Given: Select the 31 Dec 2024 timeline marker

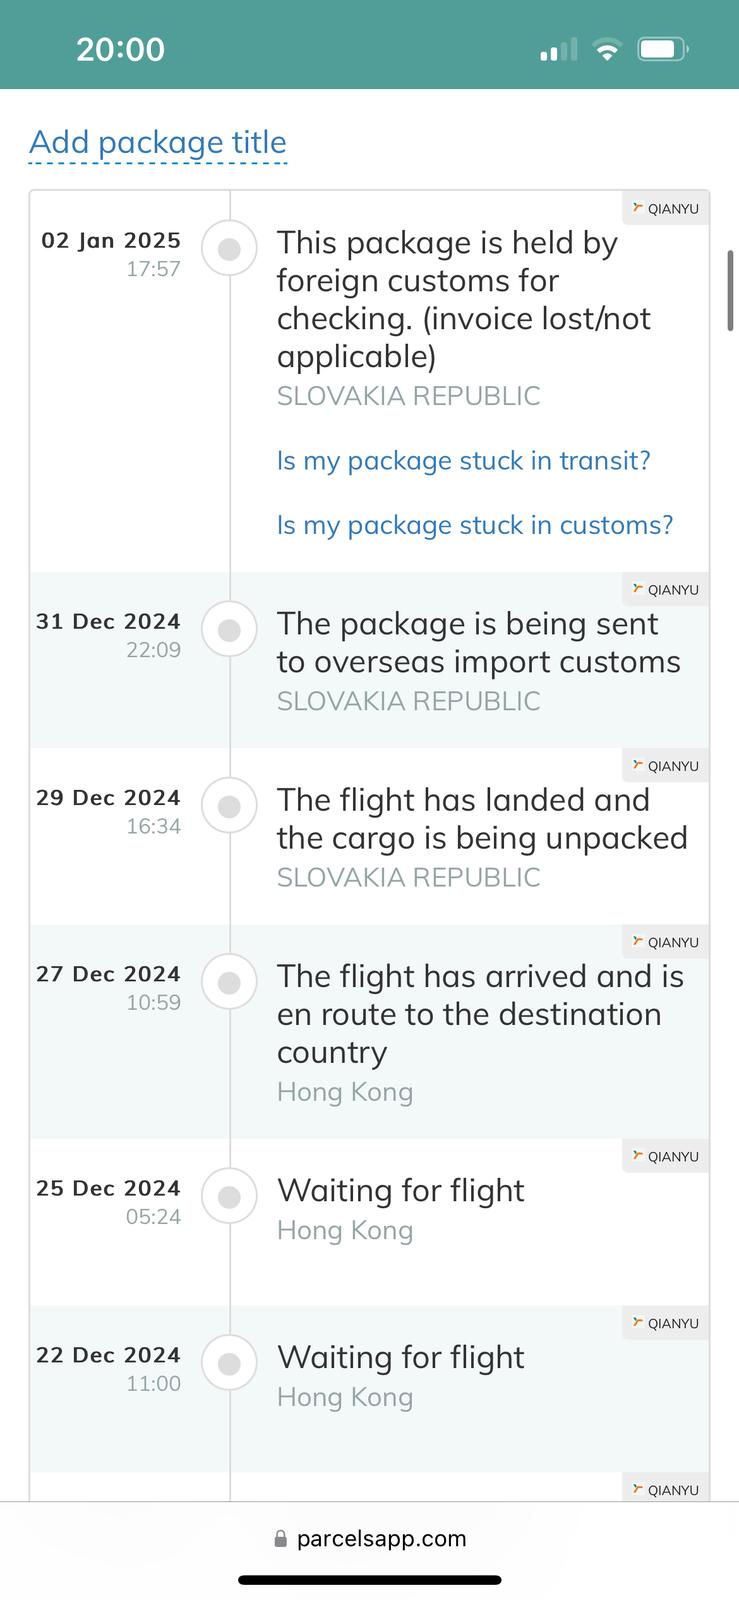Looking at the screenshot, I should [x=230, y=630].
